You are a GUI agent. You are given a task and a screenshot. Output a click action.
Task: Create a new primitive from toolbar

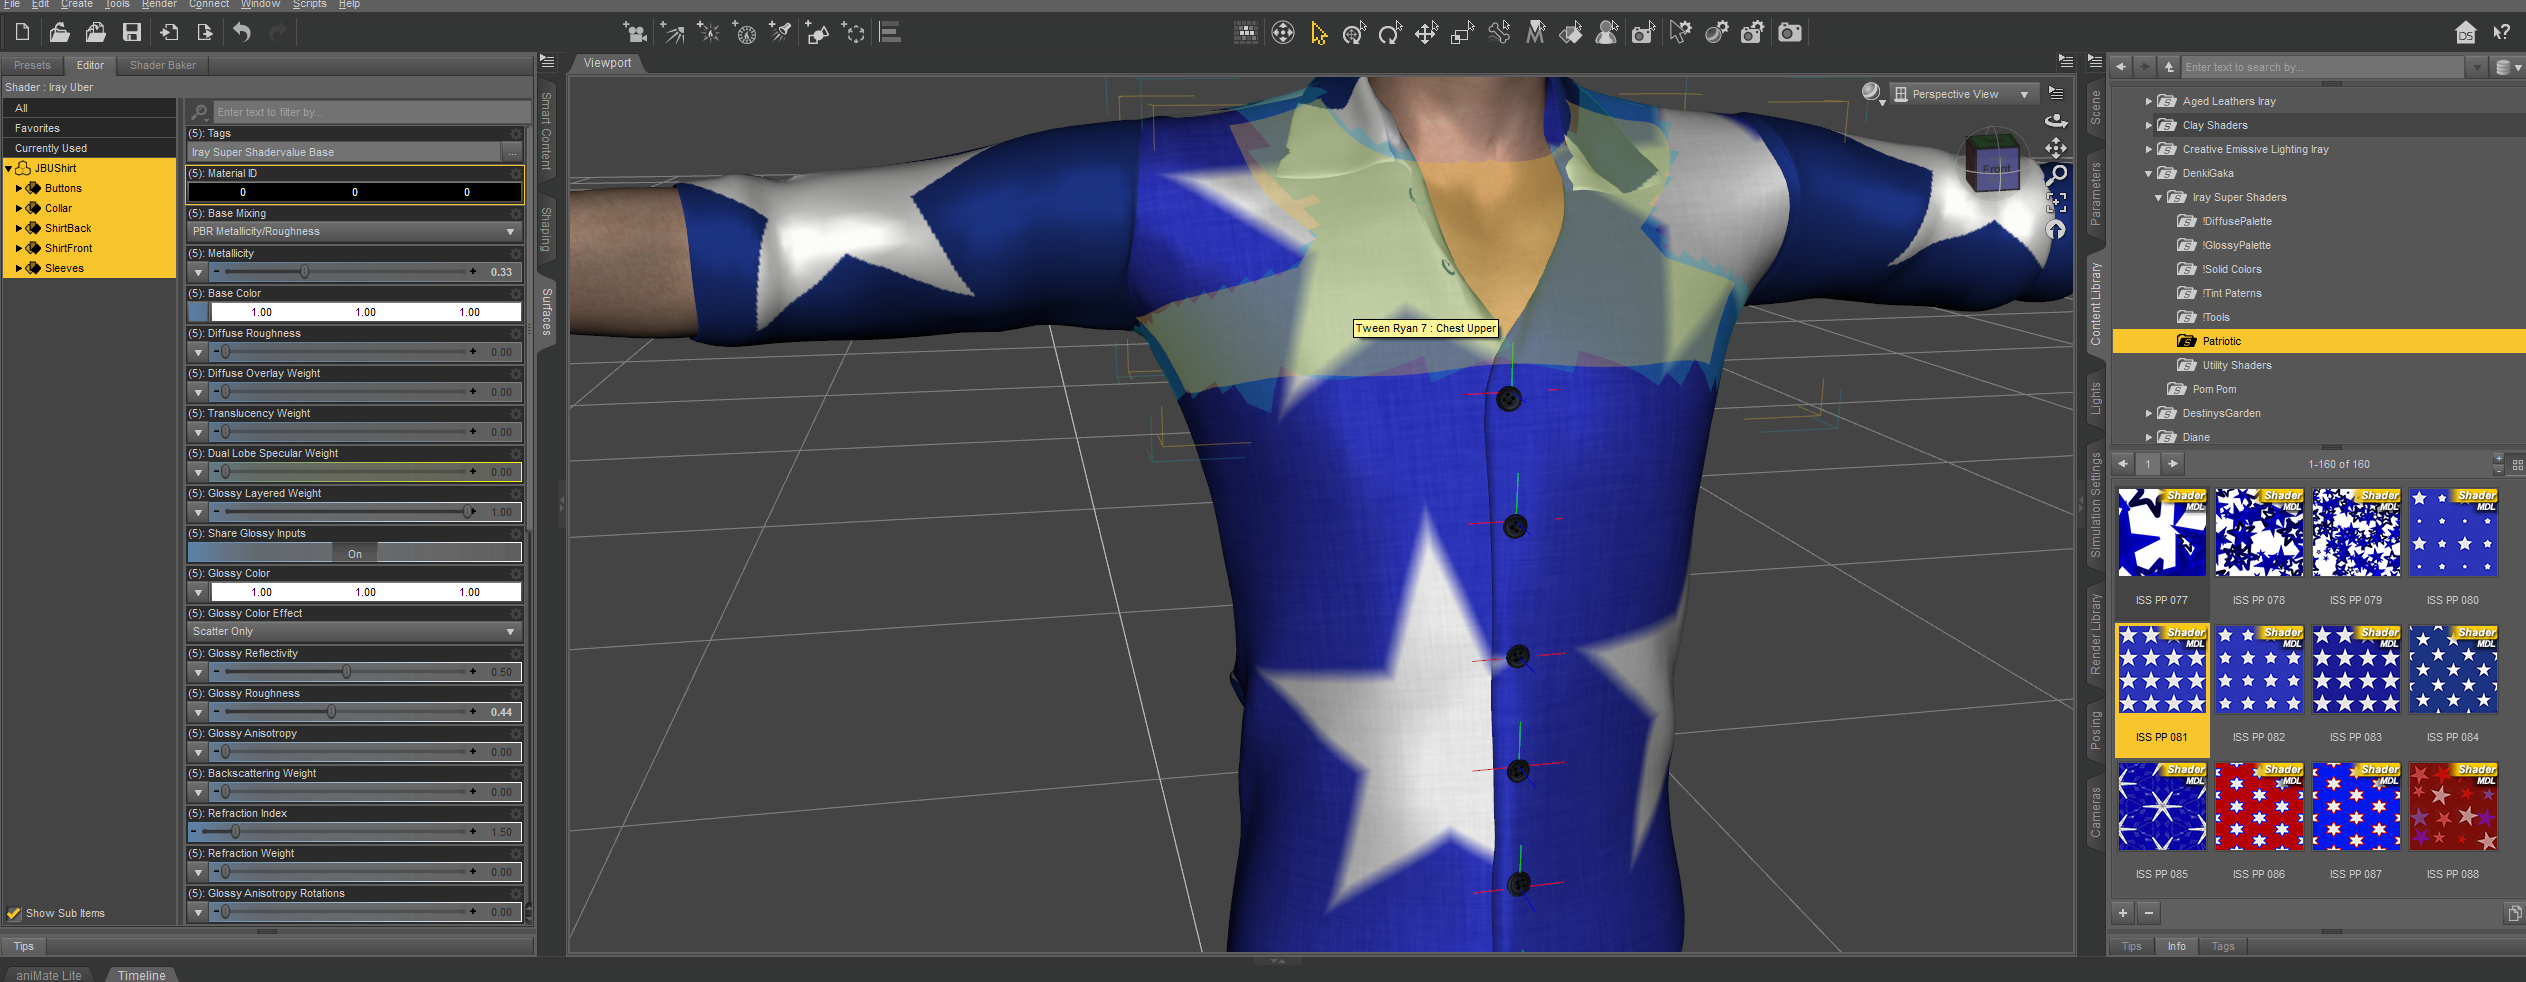click(818, 33)
